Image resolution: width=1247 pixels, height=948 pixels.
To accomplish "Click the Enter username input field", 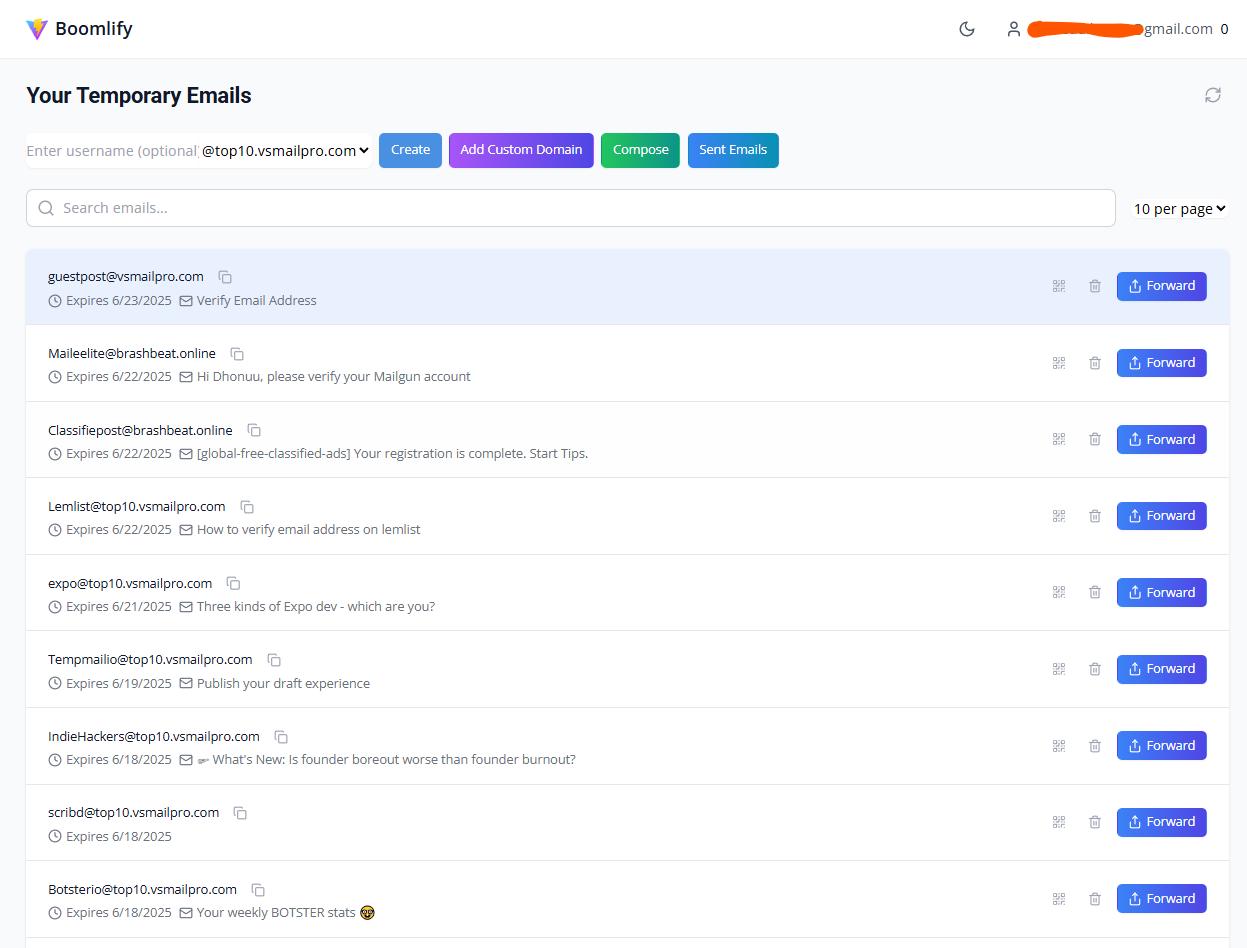I will 111,151.
